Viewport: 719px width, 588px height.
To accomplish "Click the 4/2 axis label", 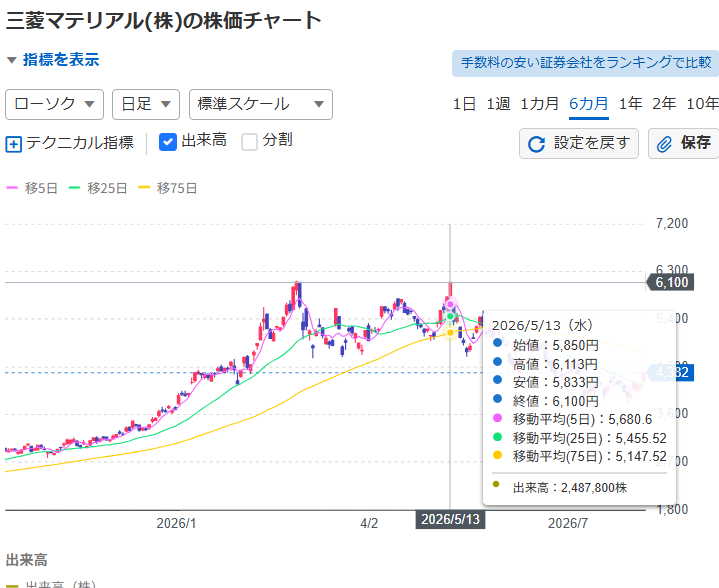I will point(369,523).
